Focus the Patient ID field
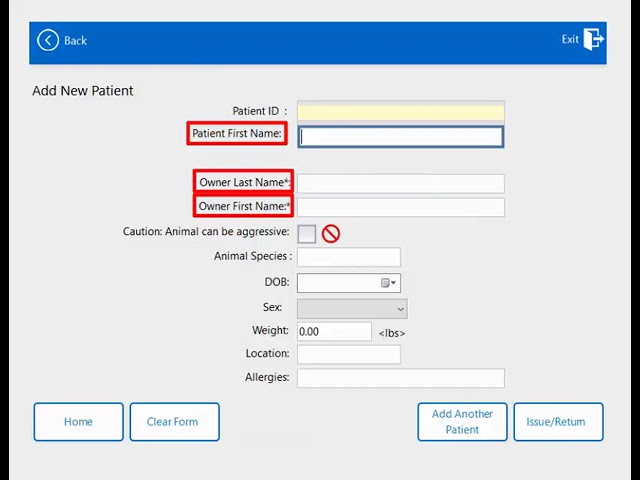The width and height of the screenshot is (640, 480). point(401,112)
